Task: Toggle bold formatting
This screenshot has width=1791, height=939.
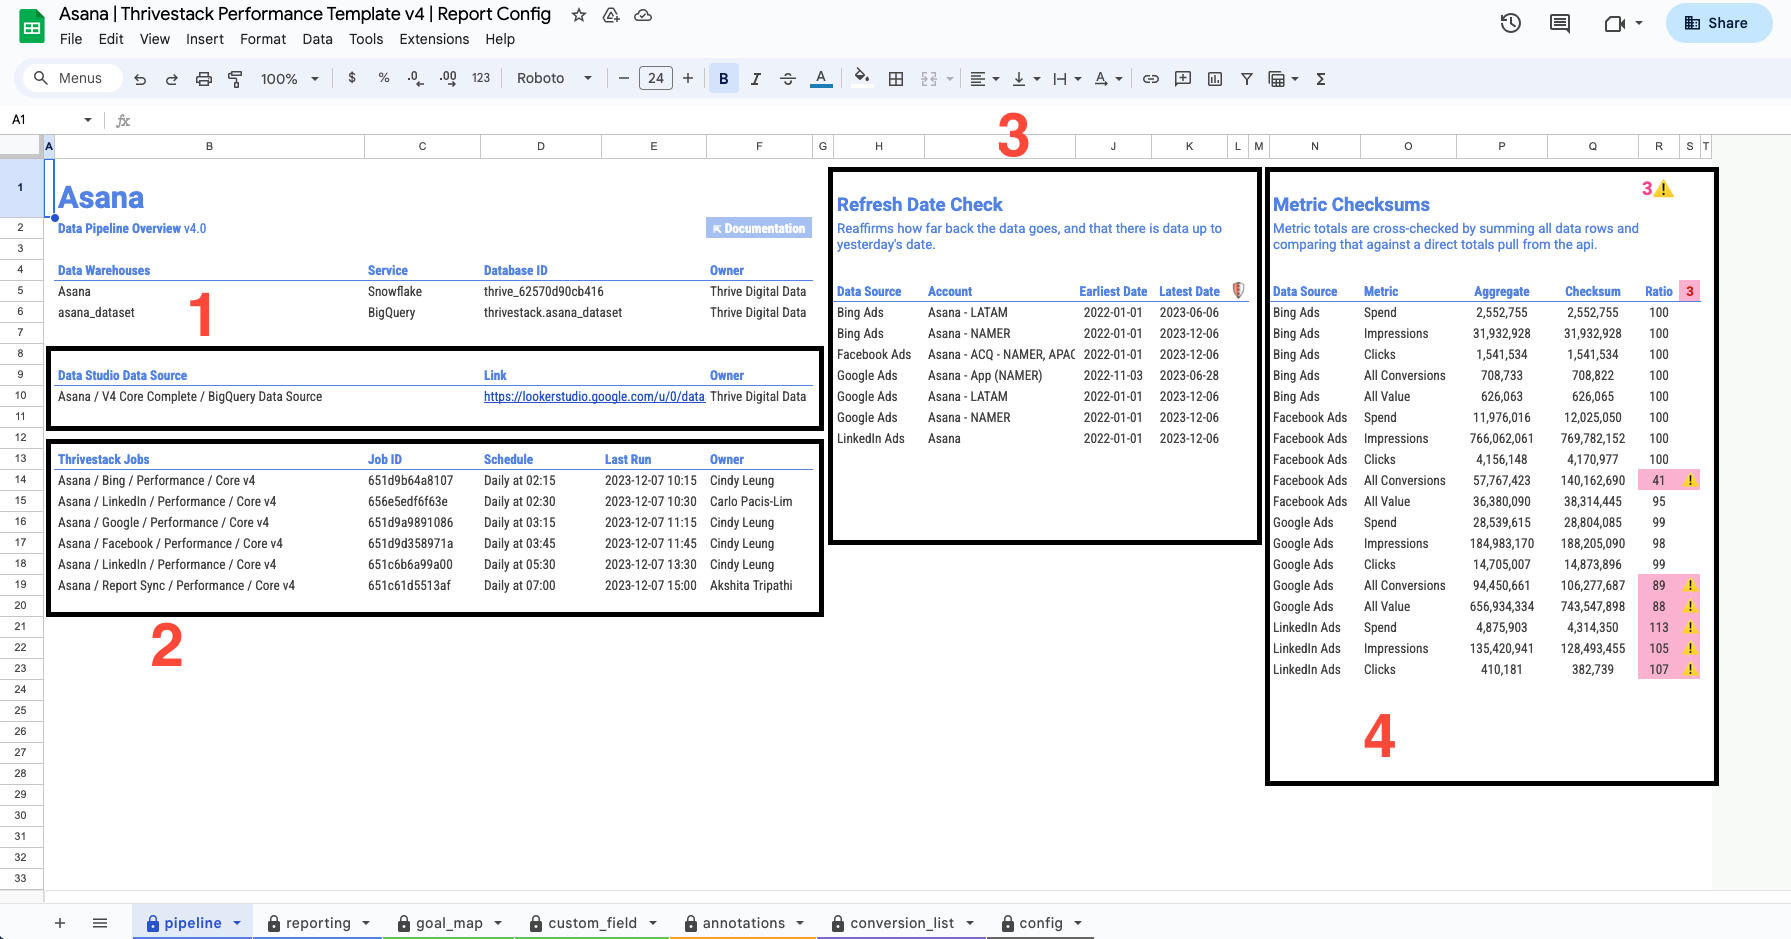Action: click(x=723, y=79)
